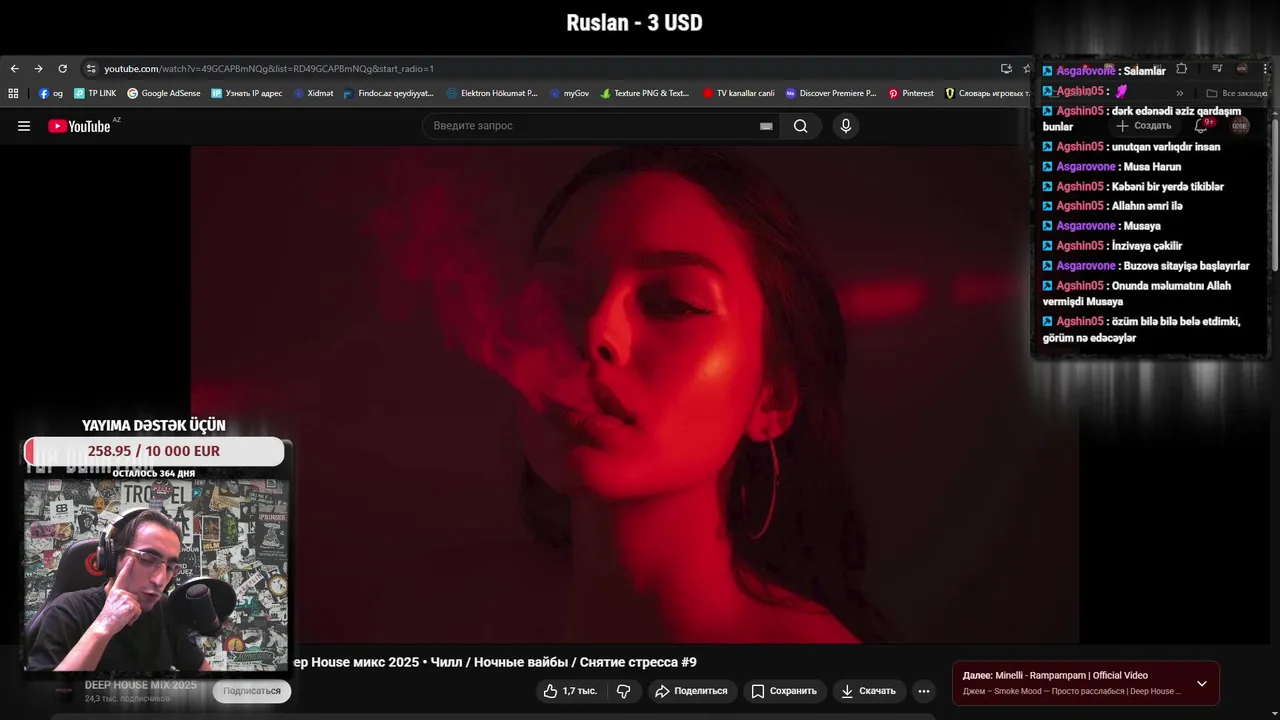This screenshot has width=1280, height=720.
Task: Open the Xidmat bookmark
Action: (313, 93)
